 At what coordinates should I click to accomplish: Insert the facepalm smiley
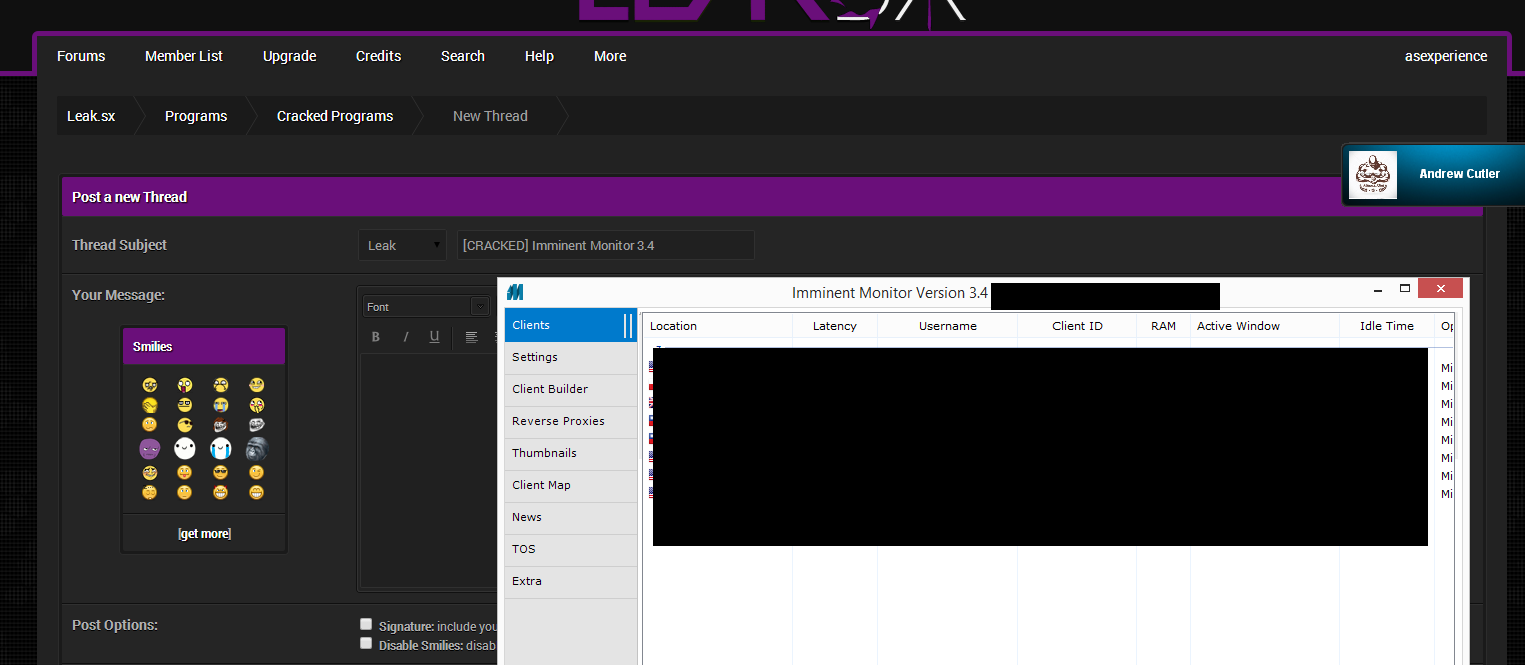[x=150, y=405]
